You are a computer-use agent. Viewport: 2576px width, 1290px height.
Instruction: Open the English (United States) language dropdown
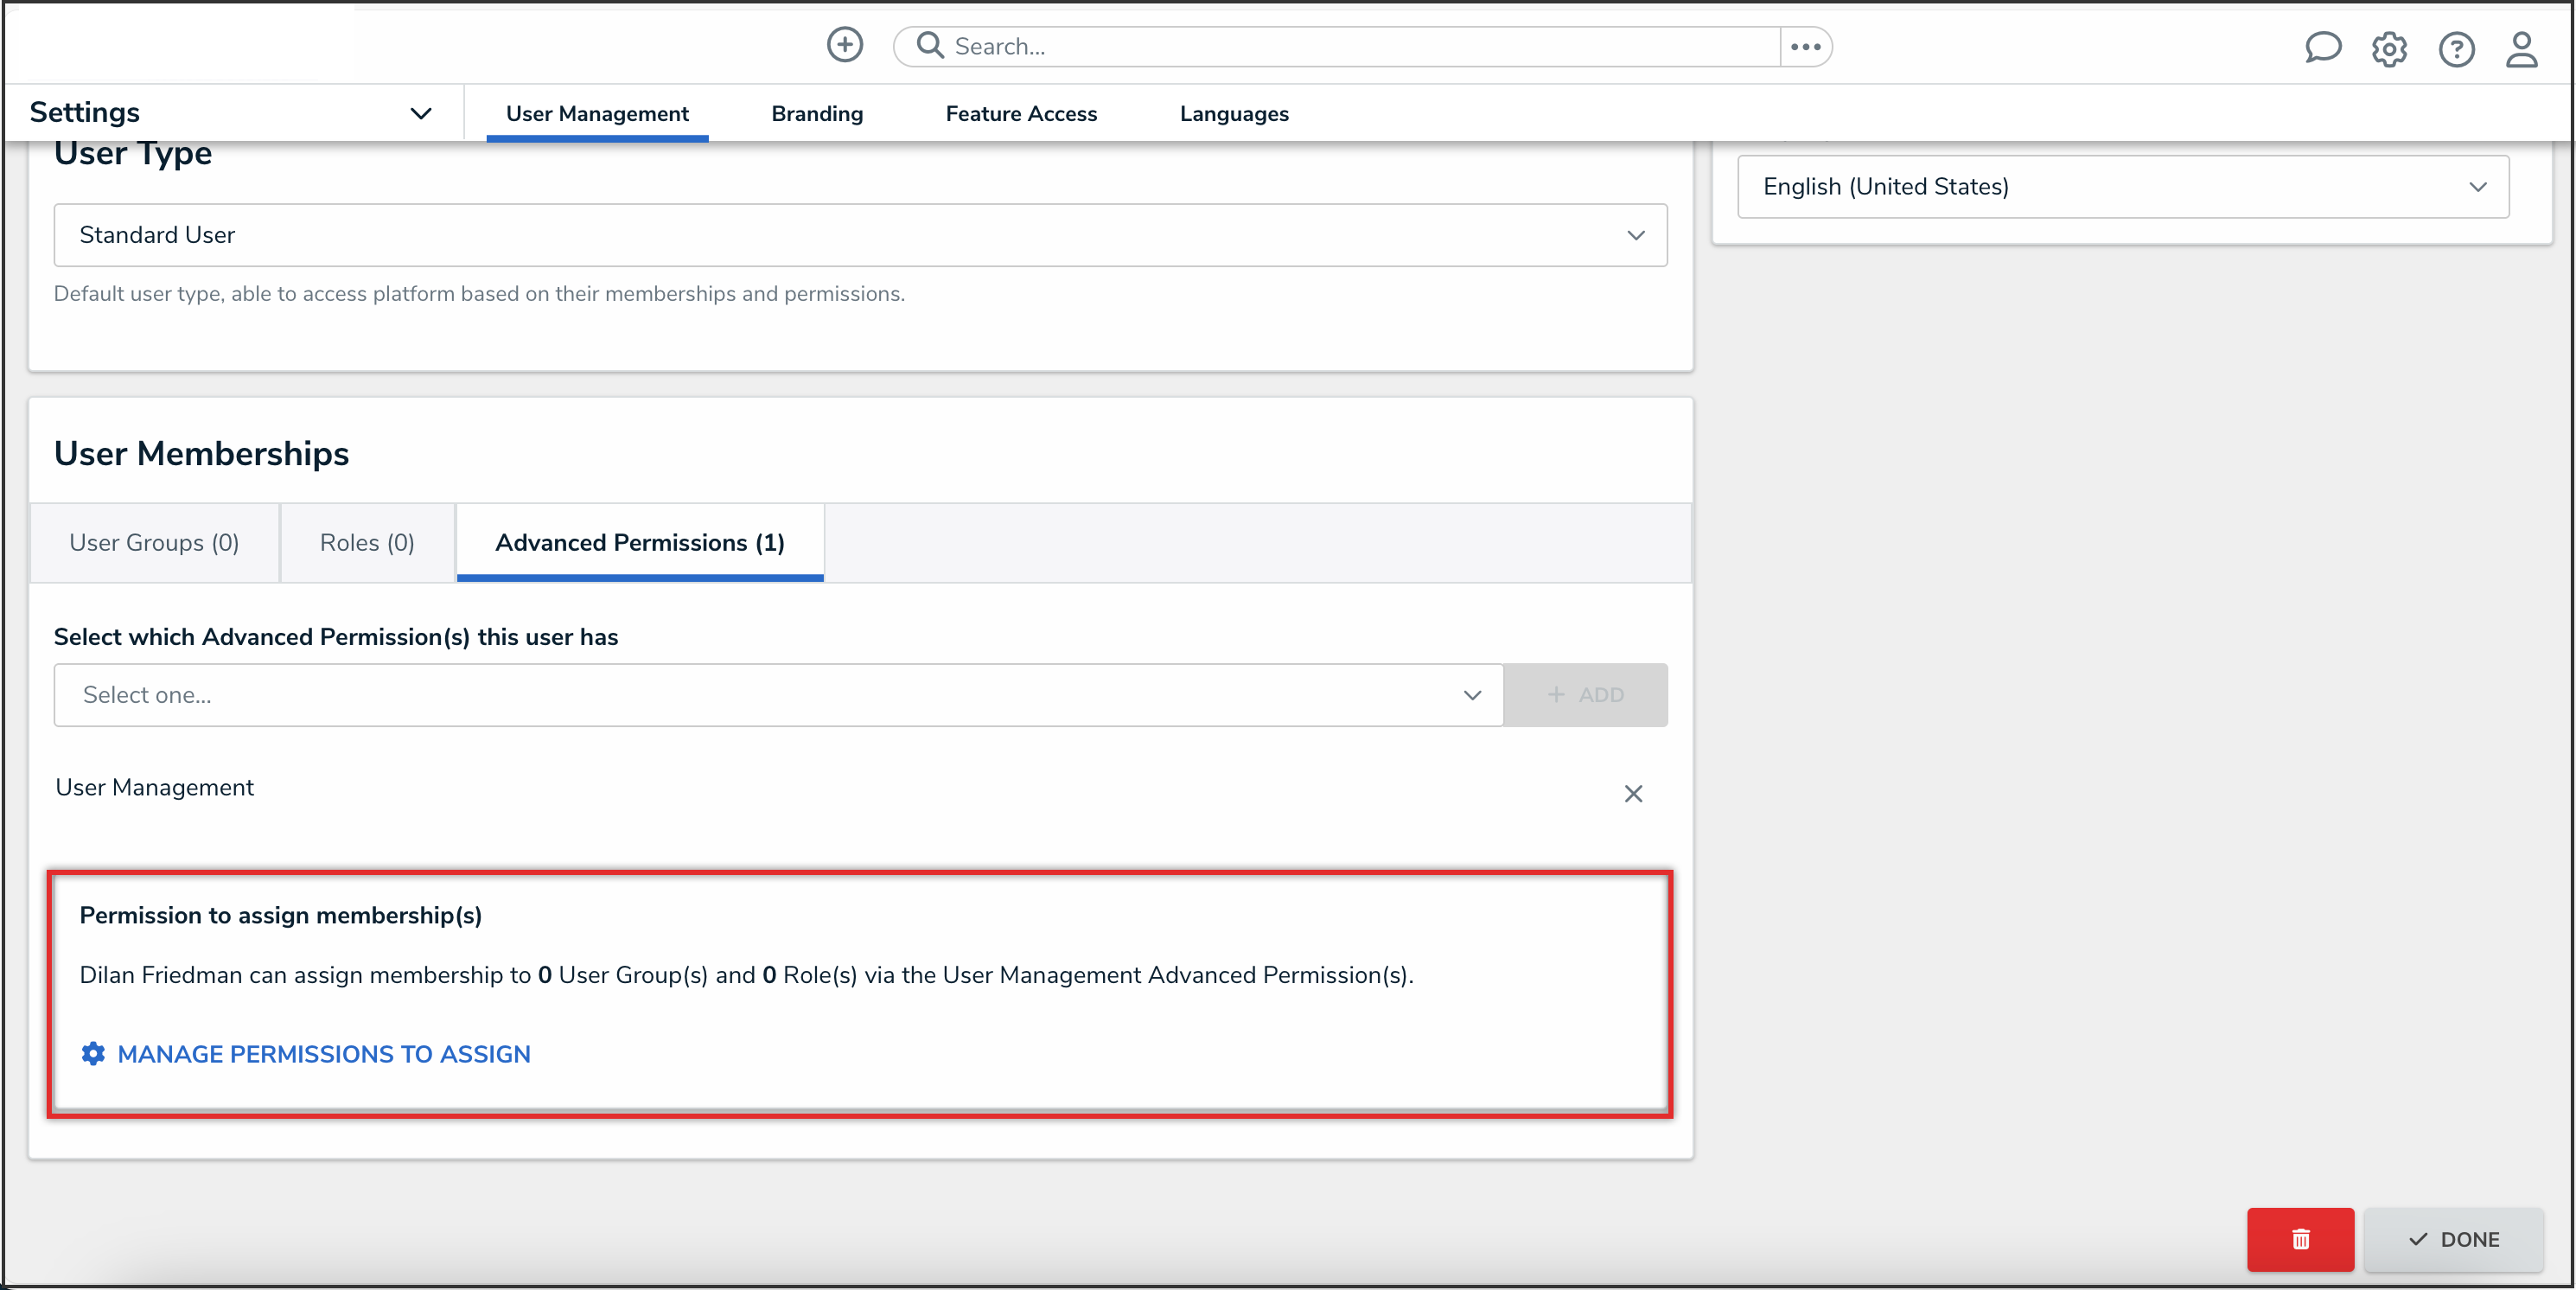click(2122, 187)
